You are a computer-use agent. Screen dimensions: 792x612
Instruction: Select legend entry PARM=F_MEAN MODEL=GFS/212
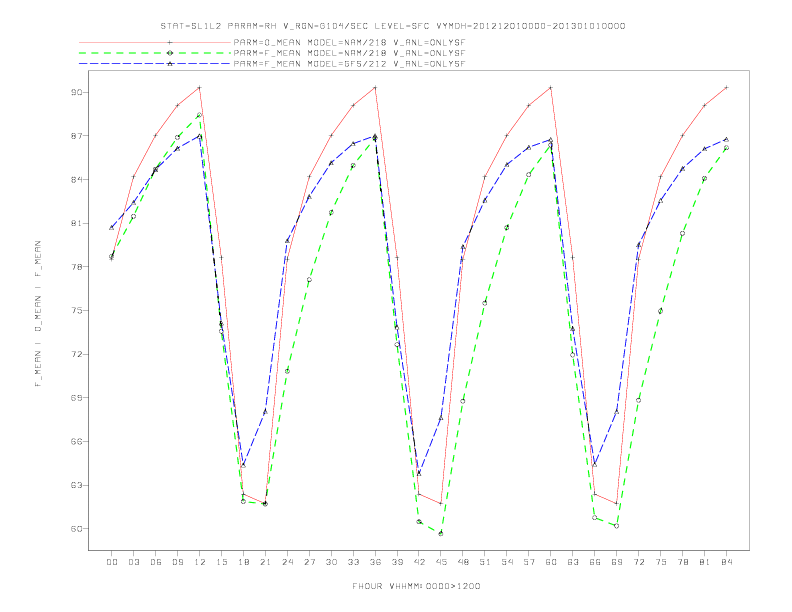349,64
